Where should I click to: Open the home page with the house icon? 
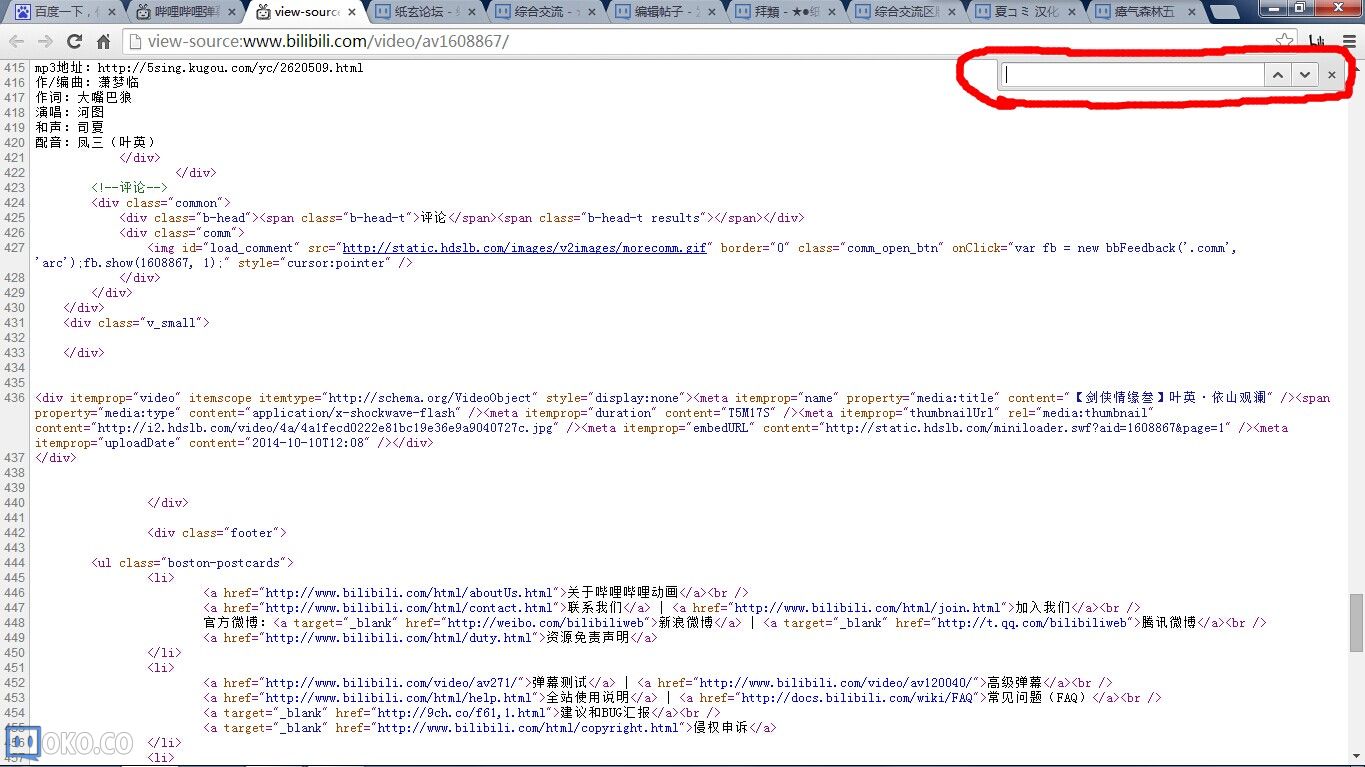[103, 41]
